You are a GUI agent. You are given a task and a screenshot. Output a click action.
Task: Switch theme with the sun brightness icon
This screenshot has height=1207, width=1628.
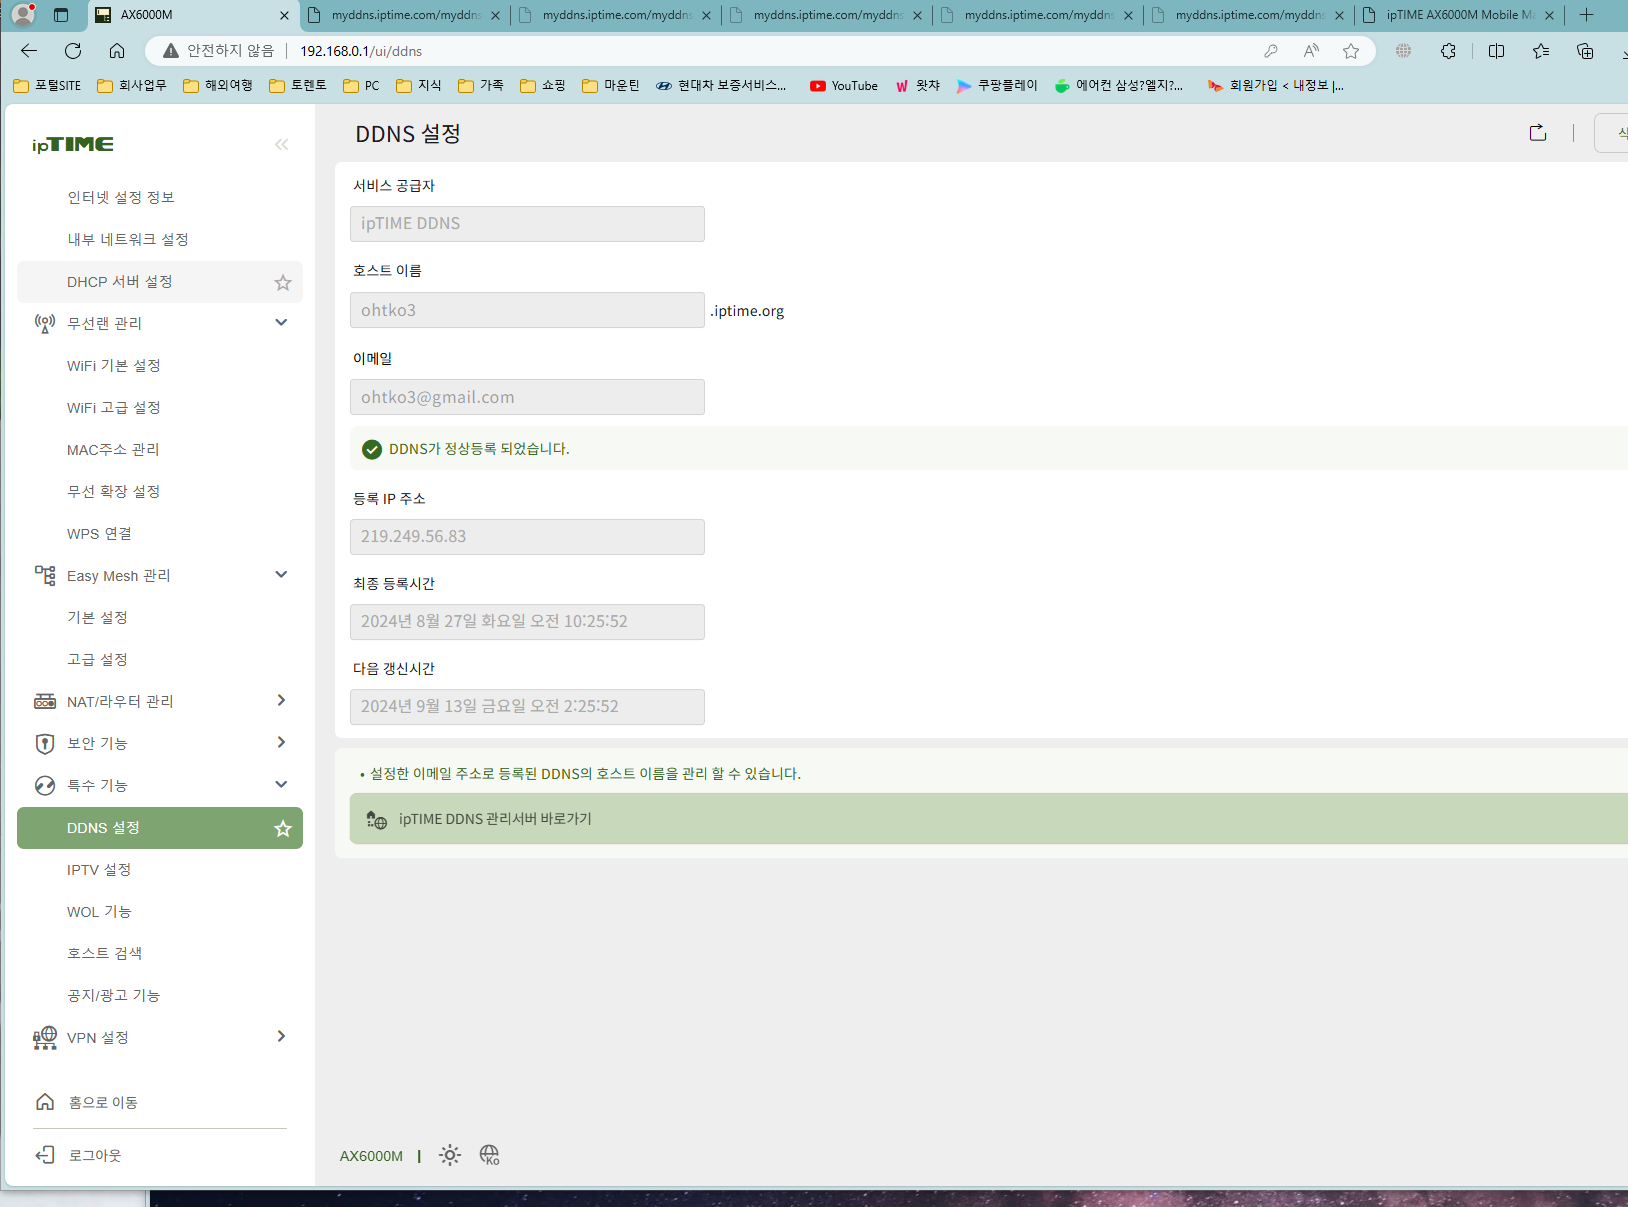450,1156
